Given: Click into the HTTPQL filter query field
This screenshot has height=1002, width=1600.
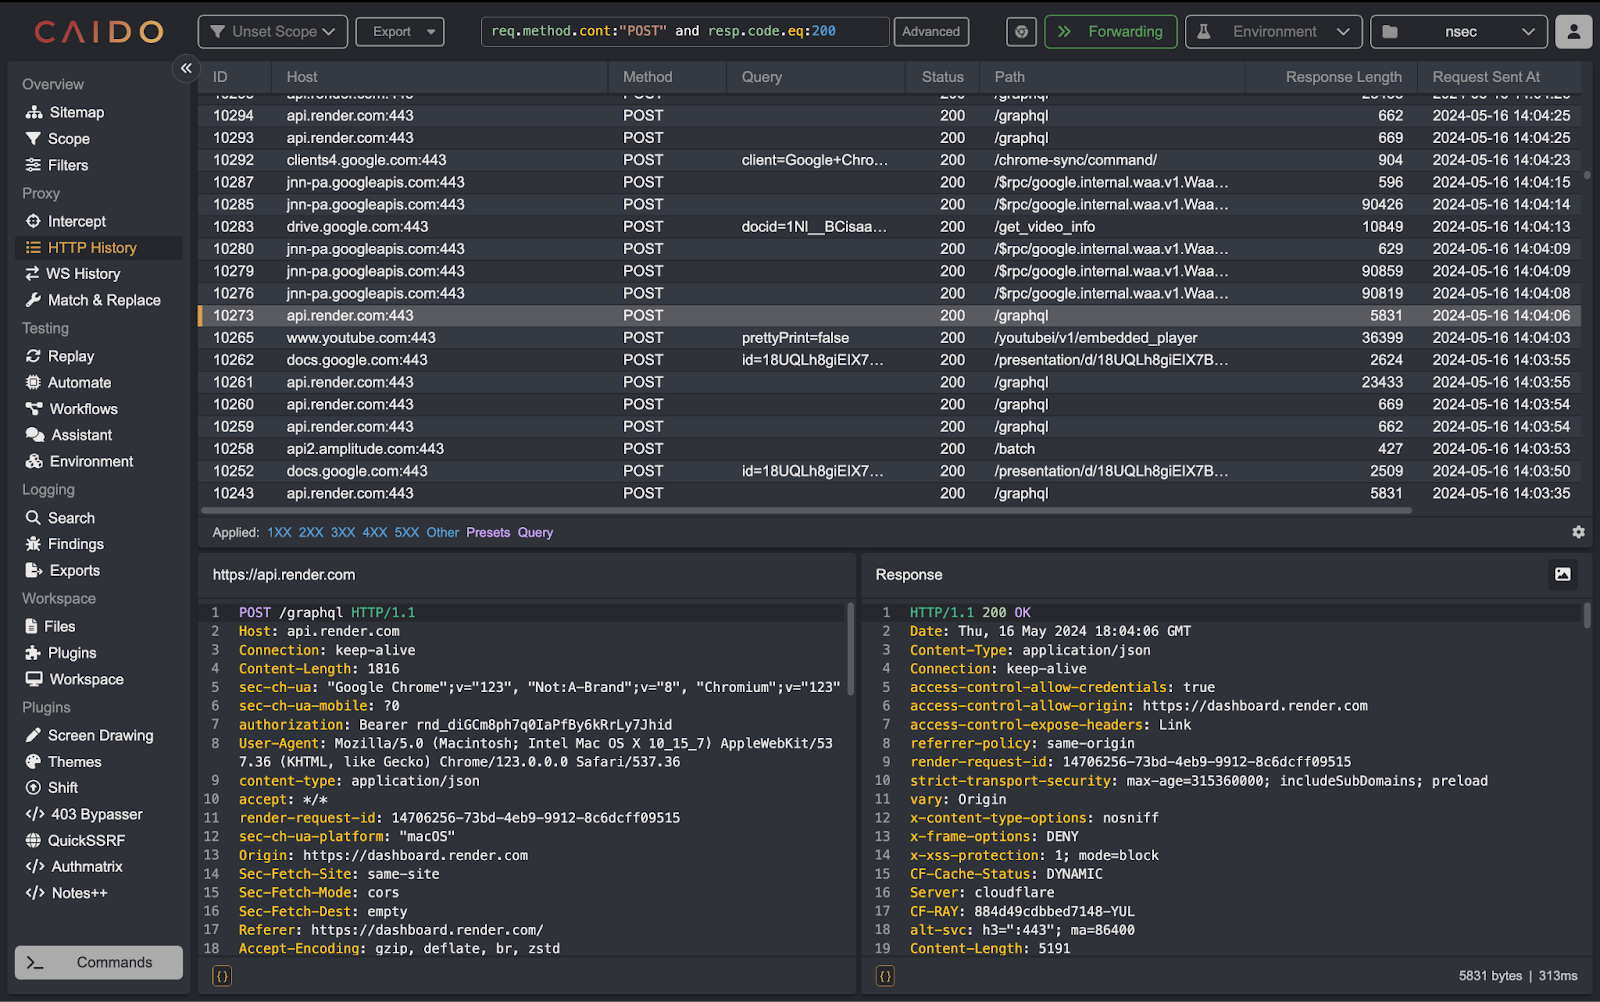Looking at the screenshot, I should [685, 32].
